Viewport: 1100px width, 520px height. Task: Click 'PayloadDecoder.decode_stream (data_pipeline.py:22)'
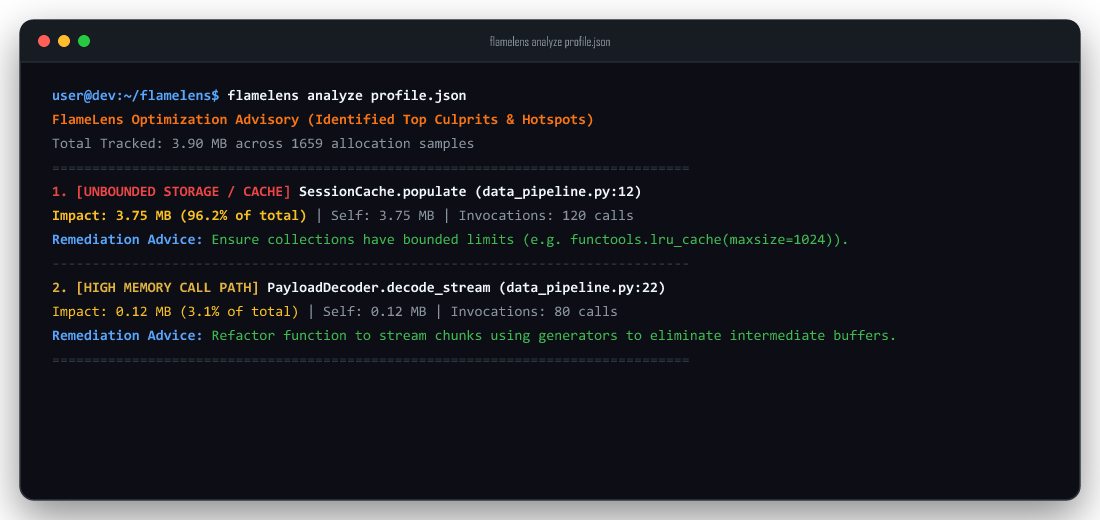coord(467,288)
